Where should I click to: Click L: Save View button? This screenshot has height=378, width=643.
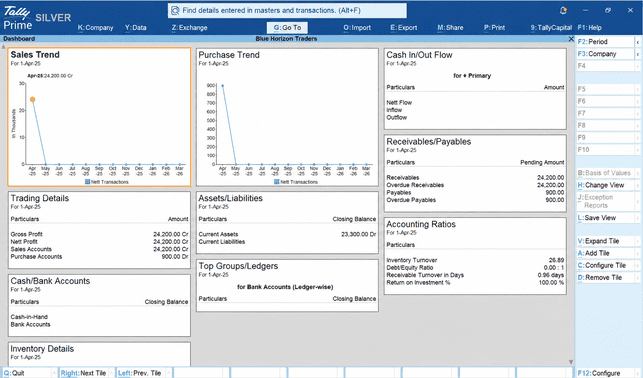pos(605,218)
